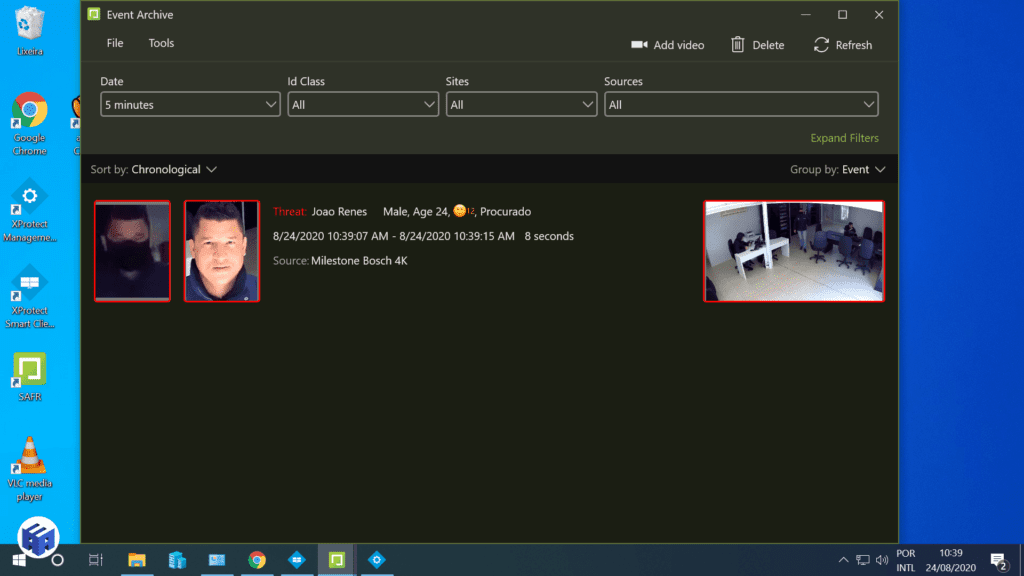
Task: Click the Delete trash icon
Action: [x=737, y=45]
